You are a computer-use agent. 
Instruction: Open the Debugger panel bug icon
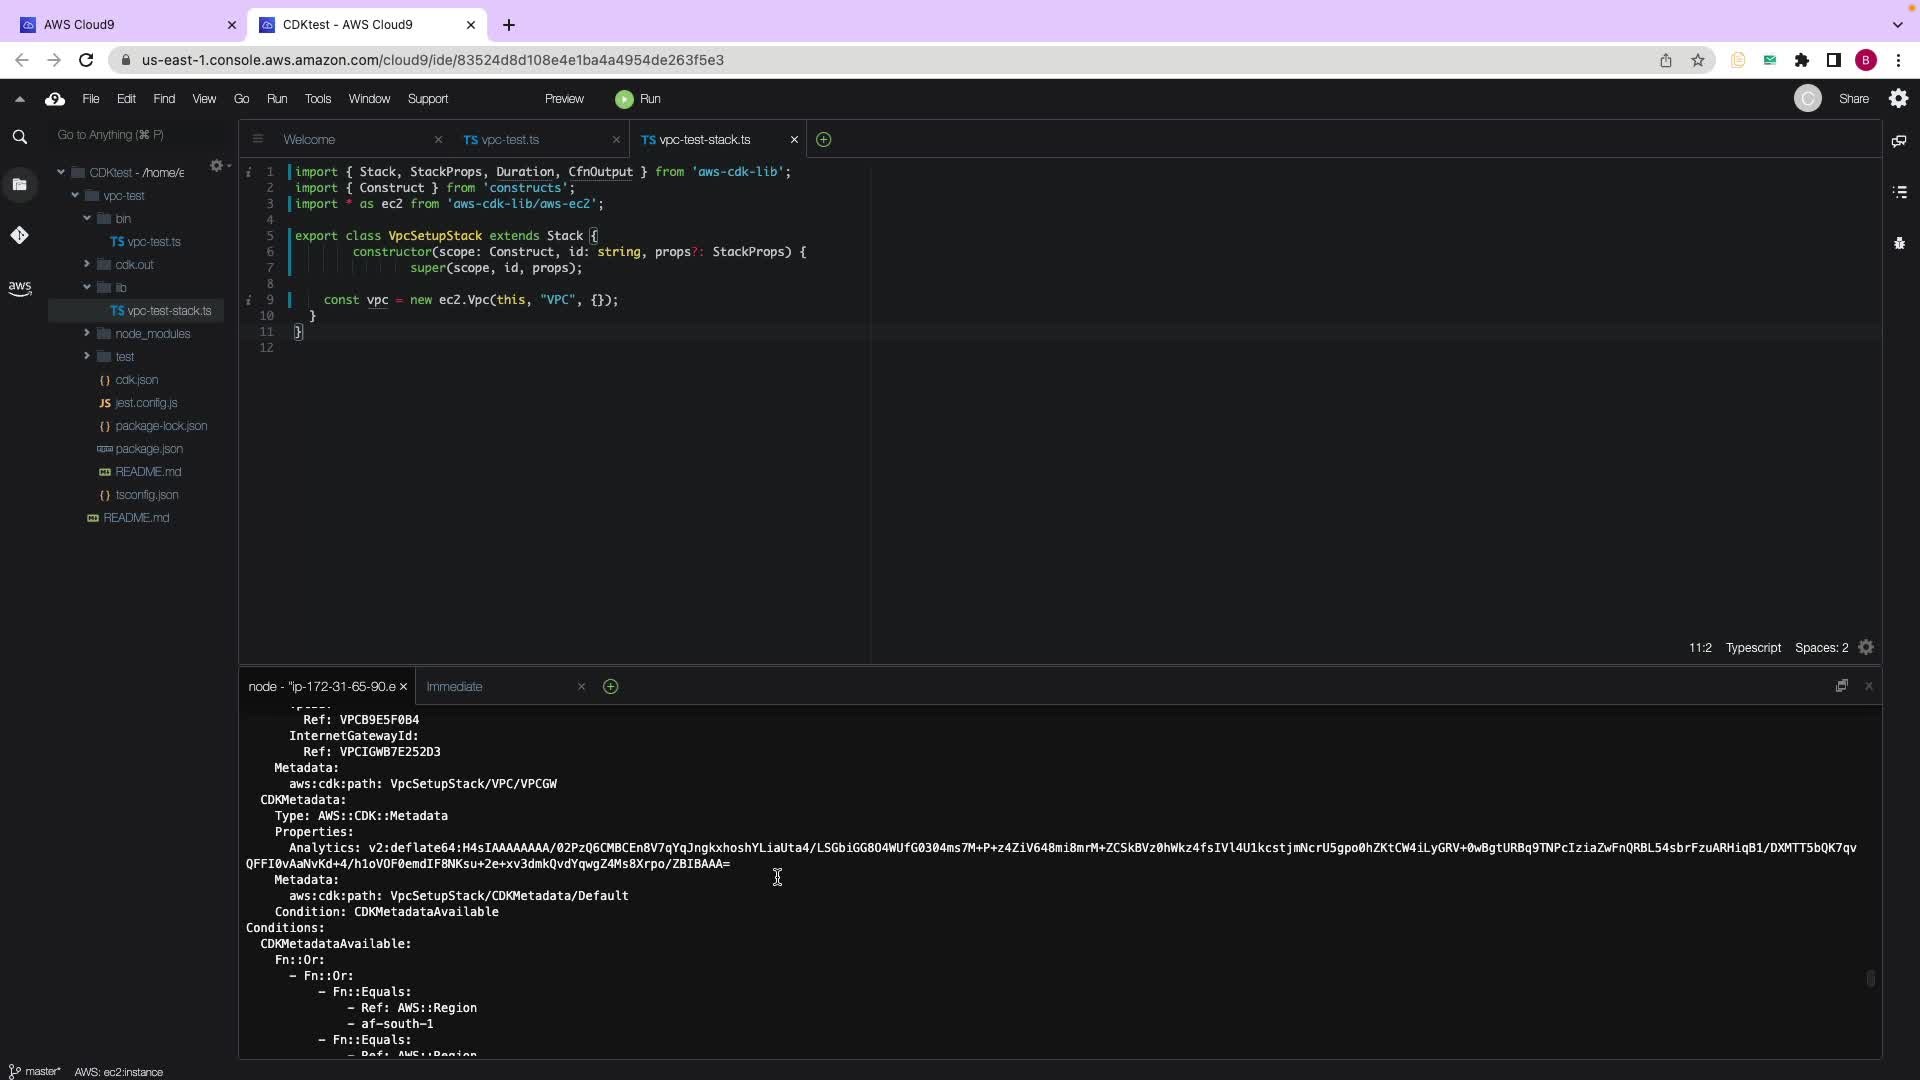click(x=1899, y=243)
